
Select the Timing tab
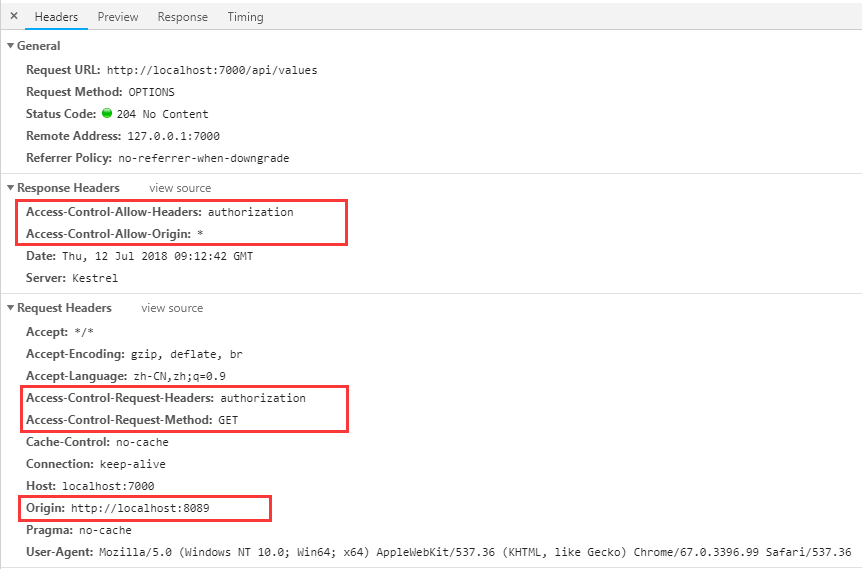tap(245, 17)
